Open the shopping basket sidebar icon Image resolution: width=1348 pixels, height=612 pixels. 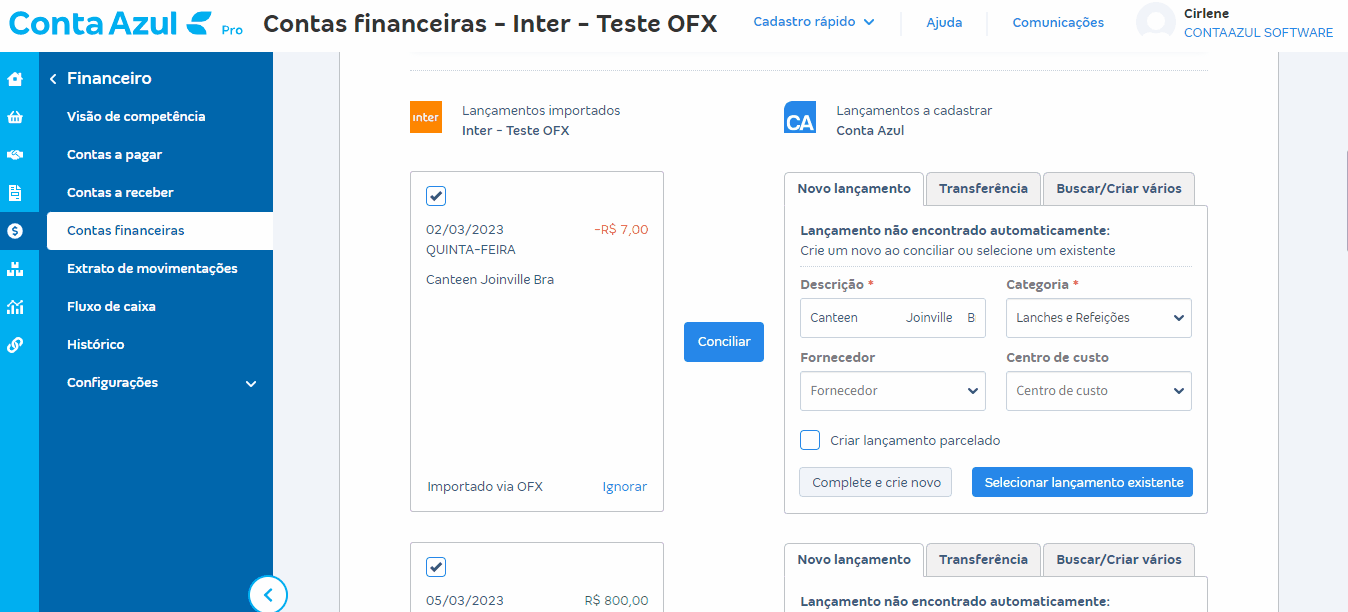click(15, 117)
